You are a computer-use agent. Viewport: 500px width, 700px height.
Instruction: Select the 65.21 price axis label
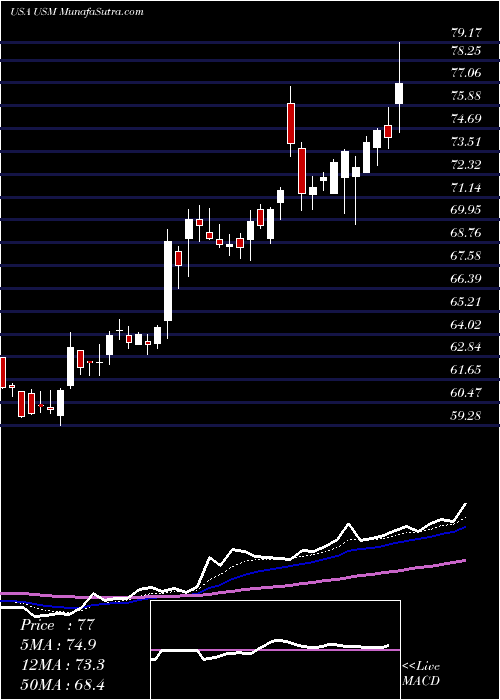click(x=467, y=302)
